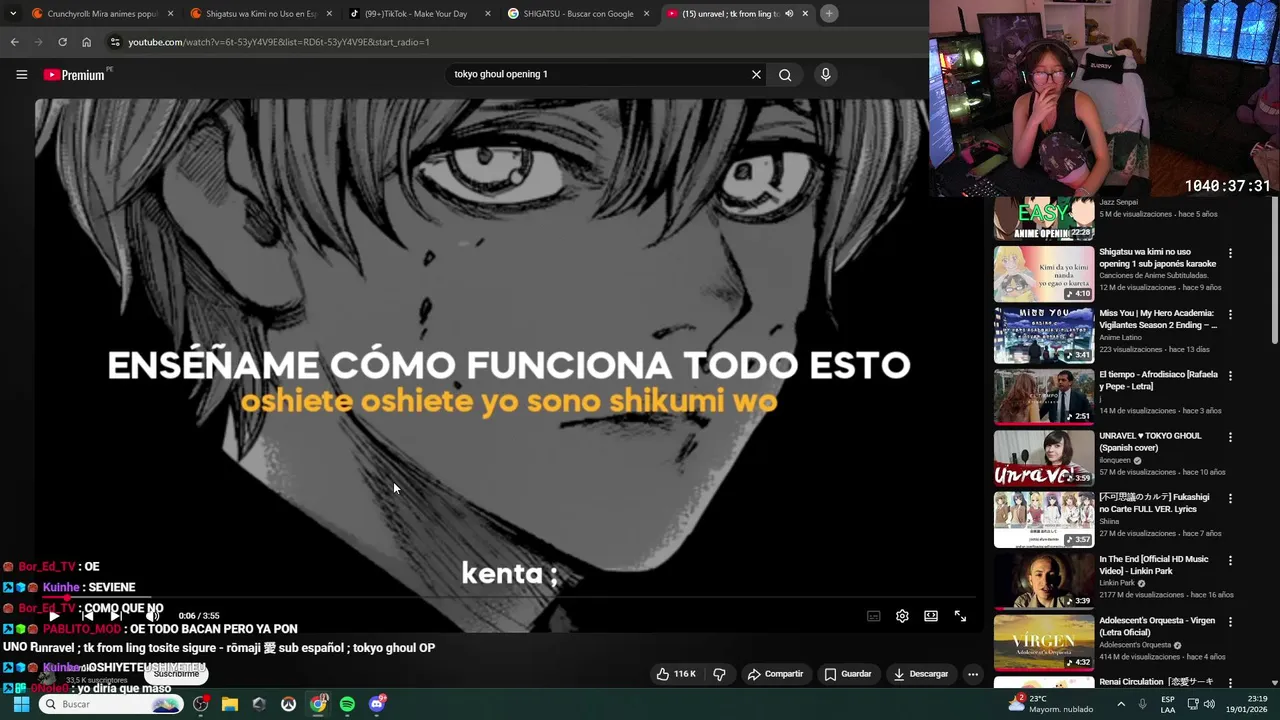Viewport: 1280px width, 720px height.
Task: Mute the tab audio via speaker icon
Action: click(x=789, y=14)
